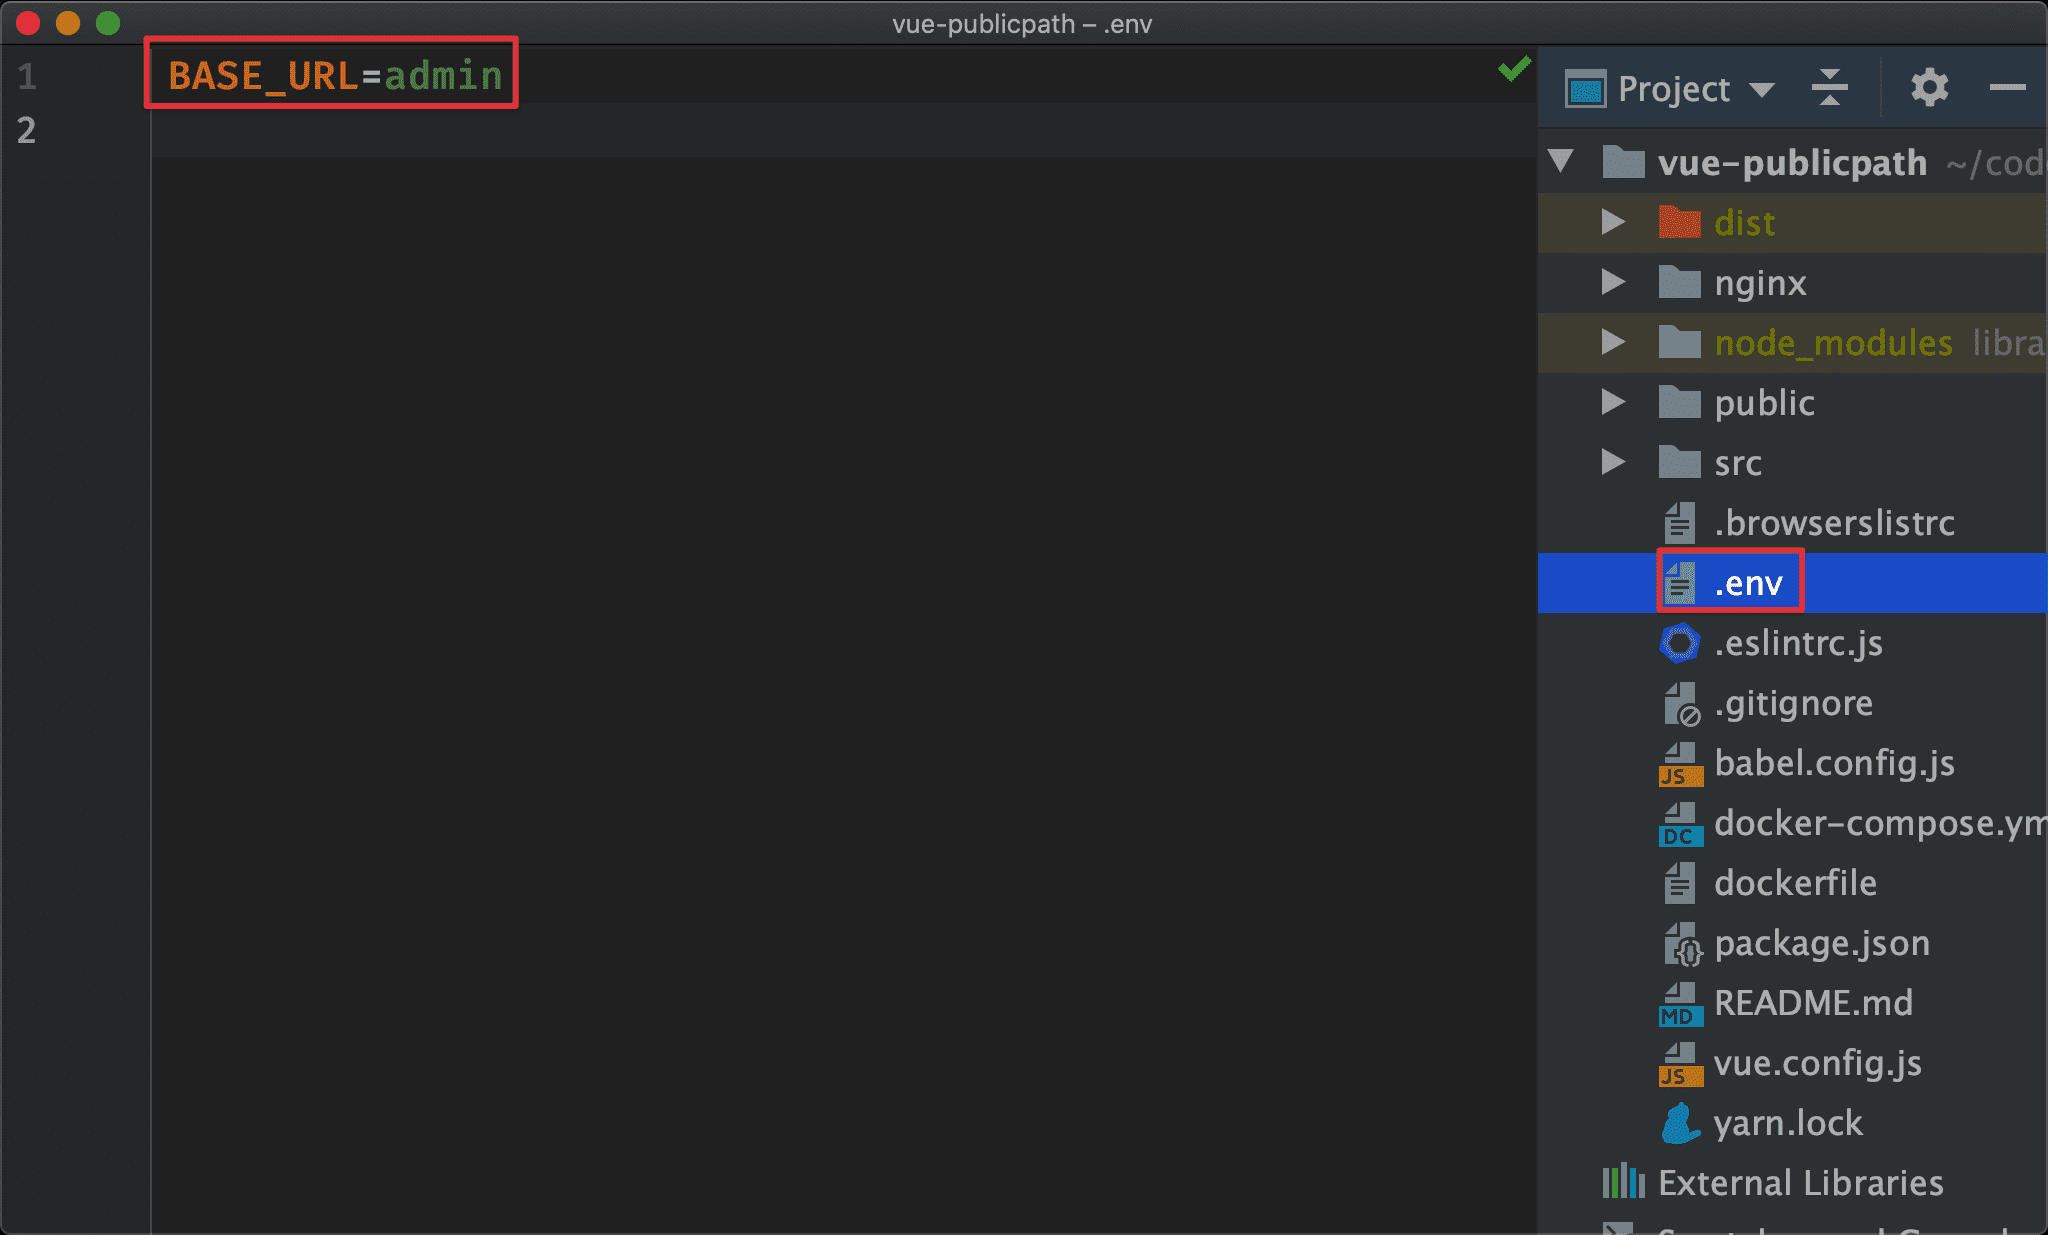Select the node_modules folder icon
This screenshot has width=2048, height=1235.
(x=1679, y=342)
